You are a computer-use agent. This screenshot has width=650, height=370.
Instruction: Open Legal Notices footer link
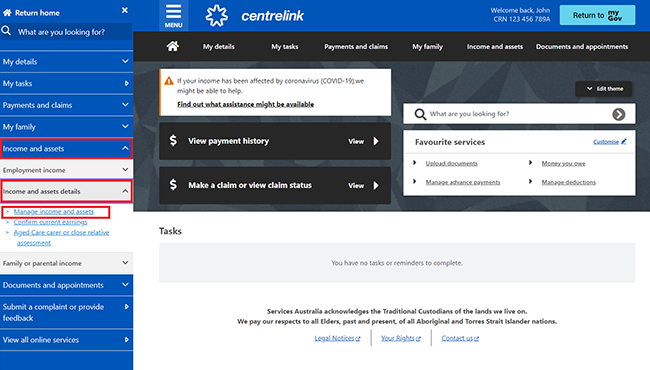click(x=337, y=338)
